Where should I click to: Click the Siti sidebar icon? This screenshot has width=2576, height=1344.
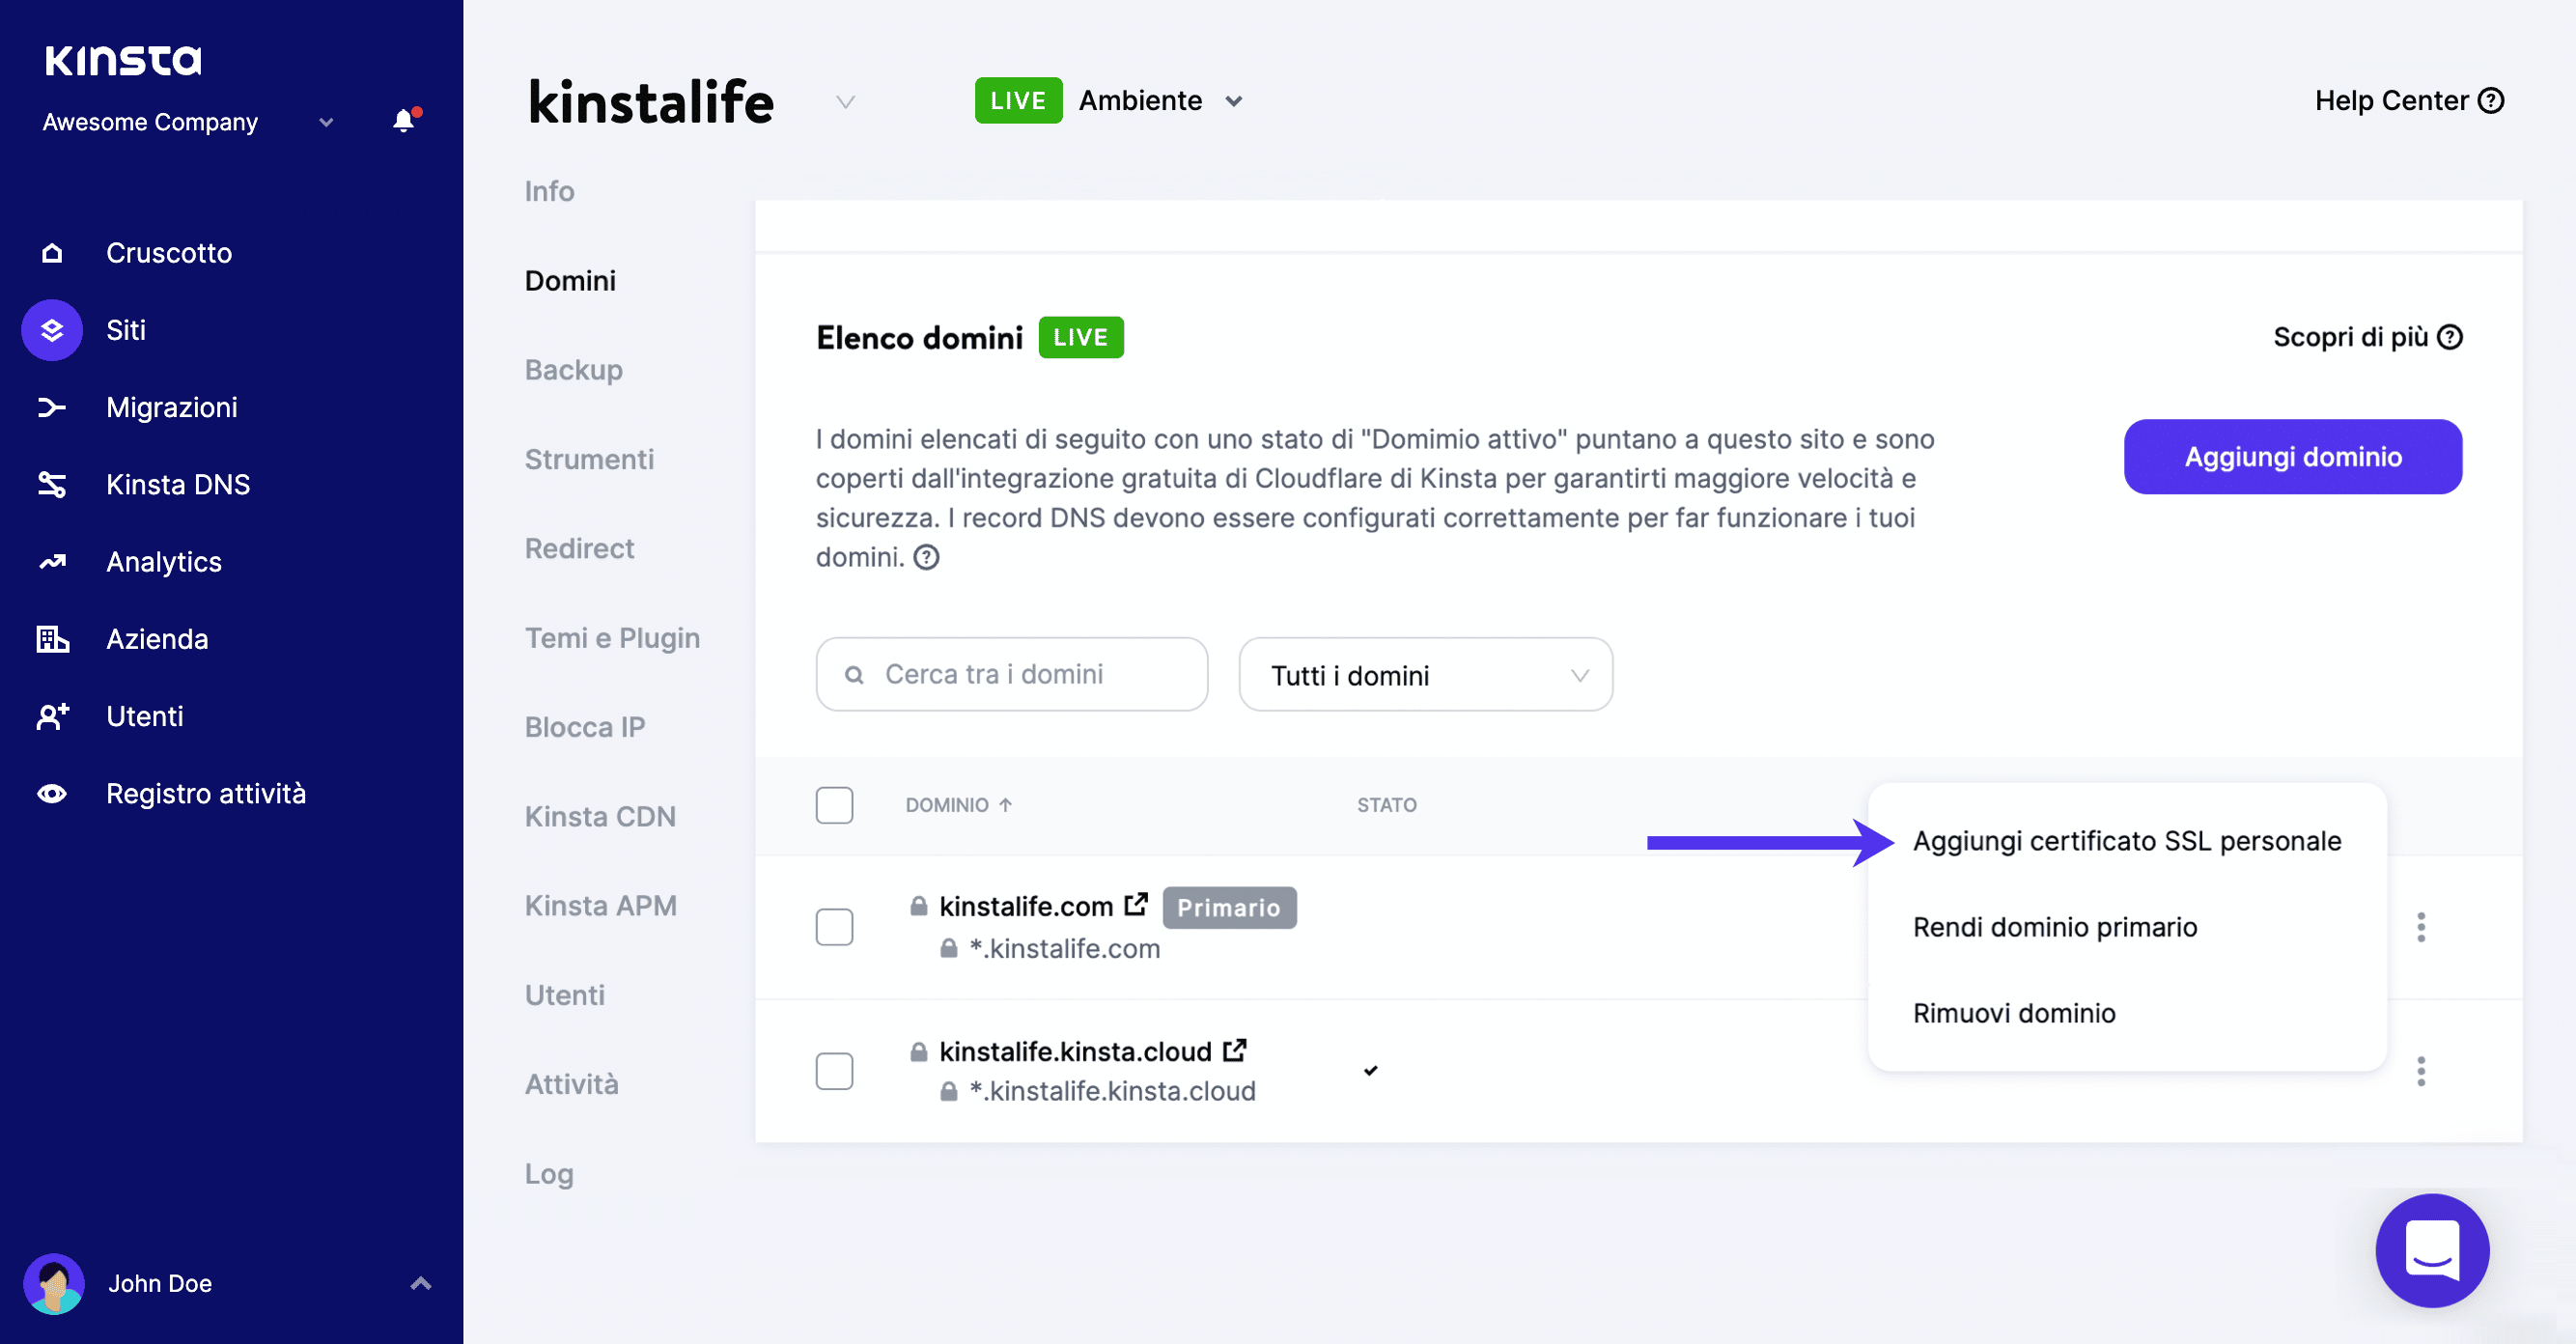51,330
